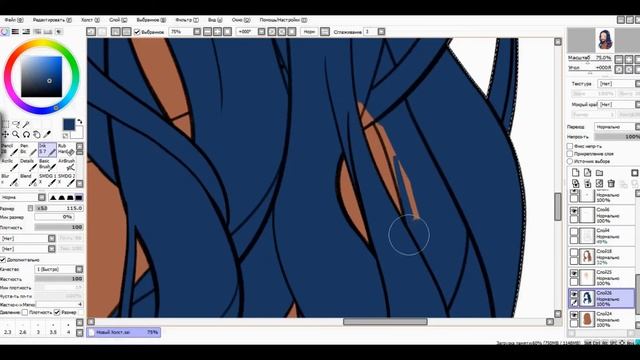This screenshot has height=360, width=640.
Task: Open the Слой menu
Action: [118, 20]
